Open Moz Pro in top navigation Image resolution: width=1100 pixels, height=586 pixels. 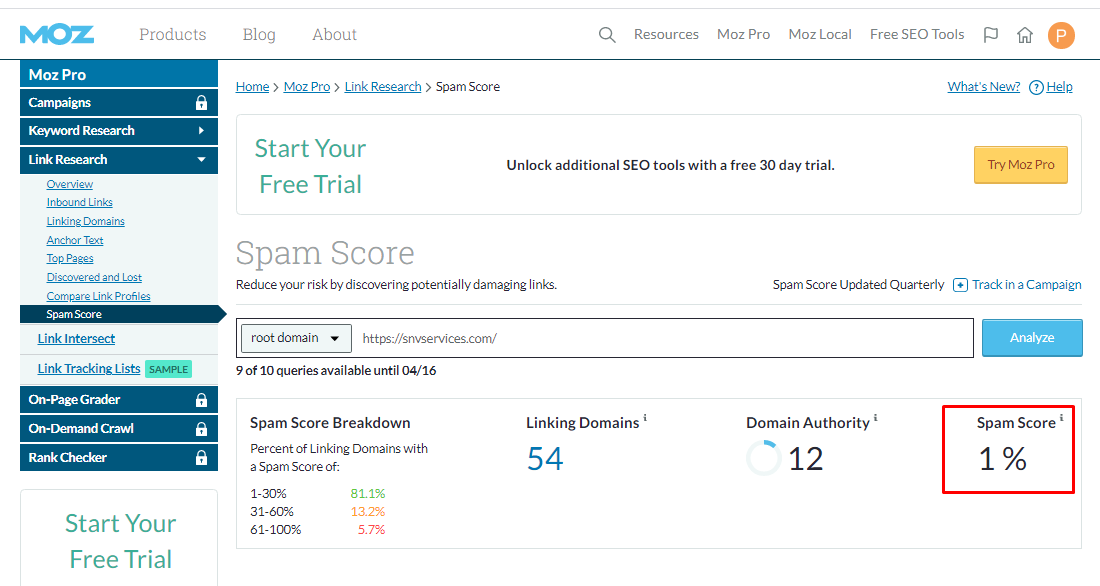pos(744,34)
